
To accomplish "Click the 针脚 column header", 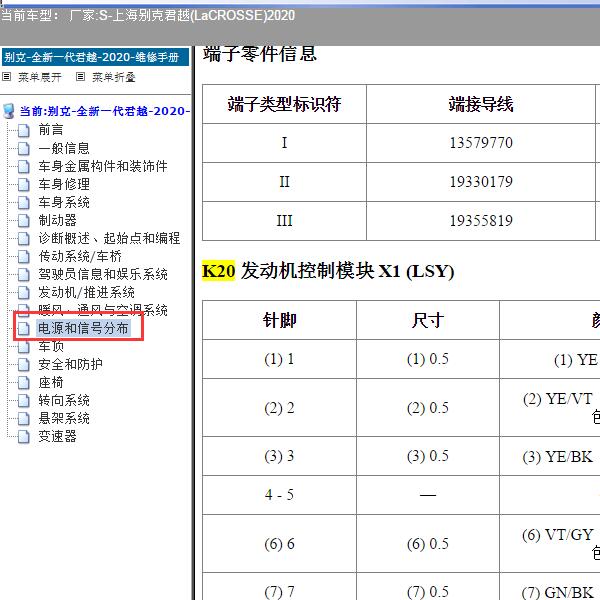I will (279, 320).
